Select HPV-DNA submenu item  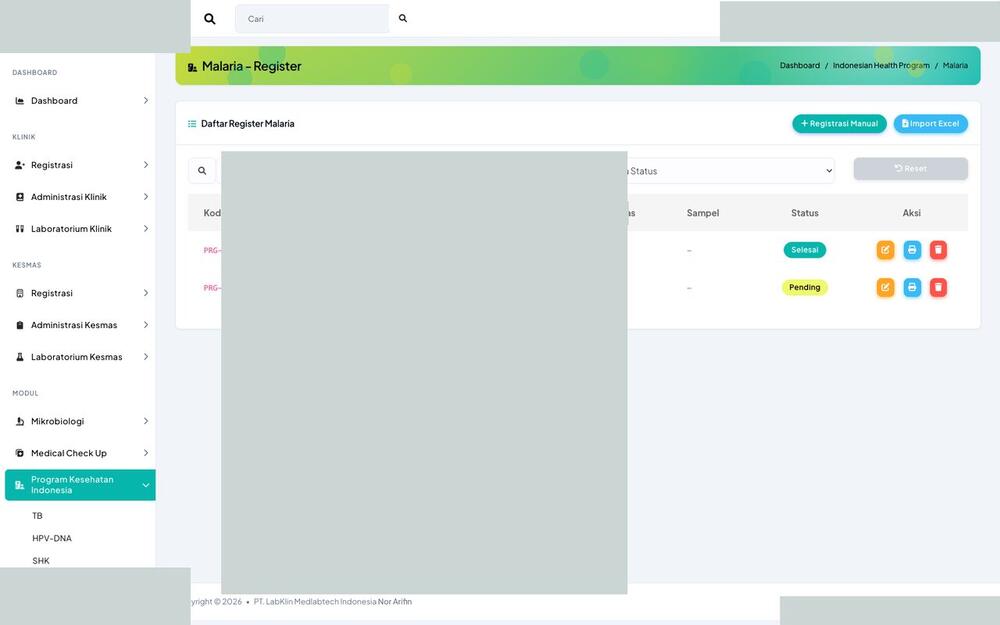(52, 538)
